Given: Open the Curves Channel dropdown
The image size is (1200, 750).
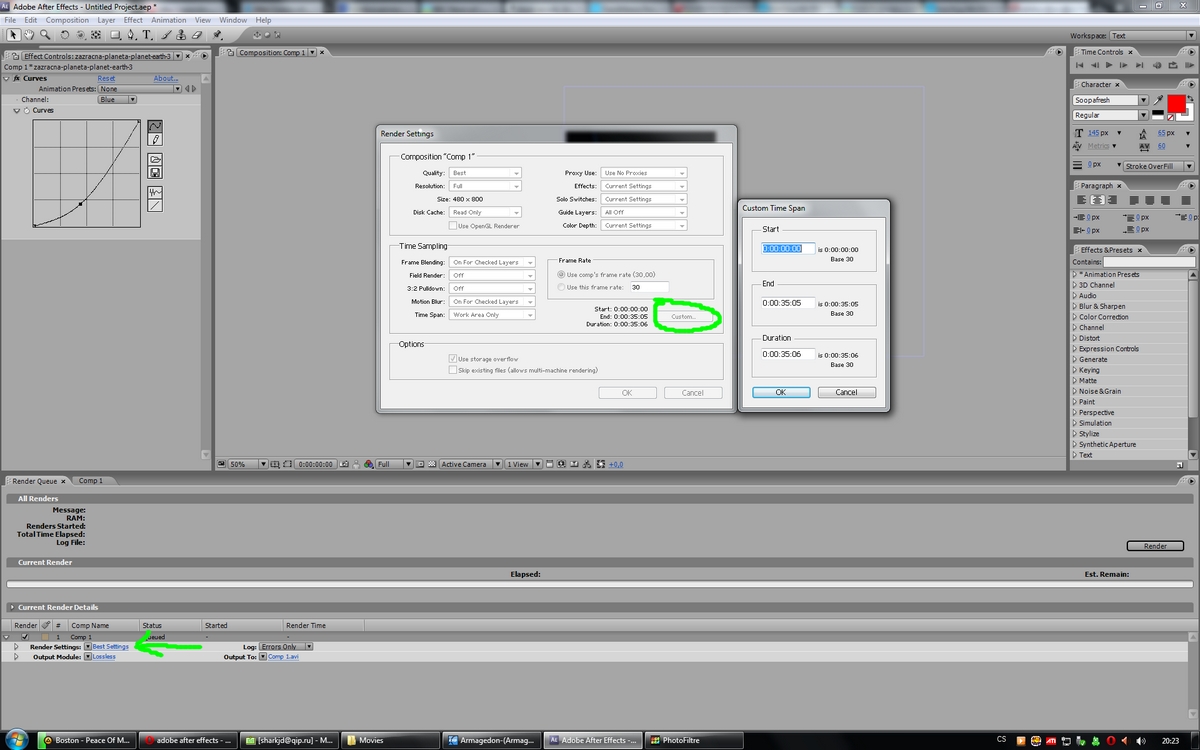Looking at the screenshot, I should click(x=117, y=100).
